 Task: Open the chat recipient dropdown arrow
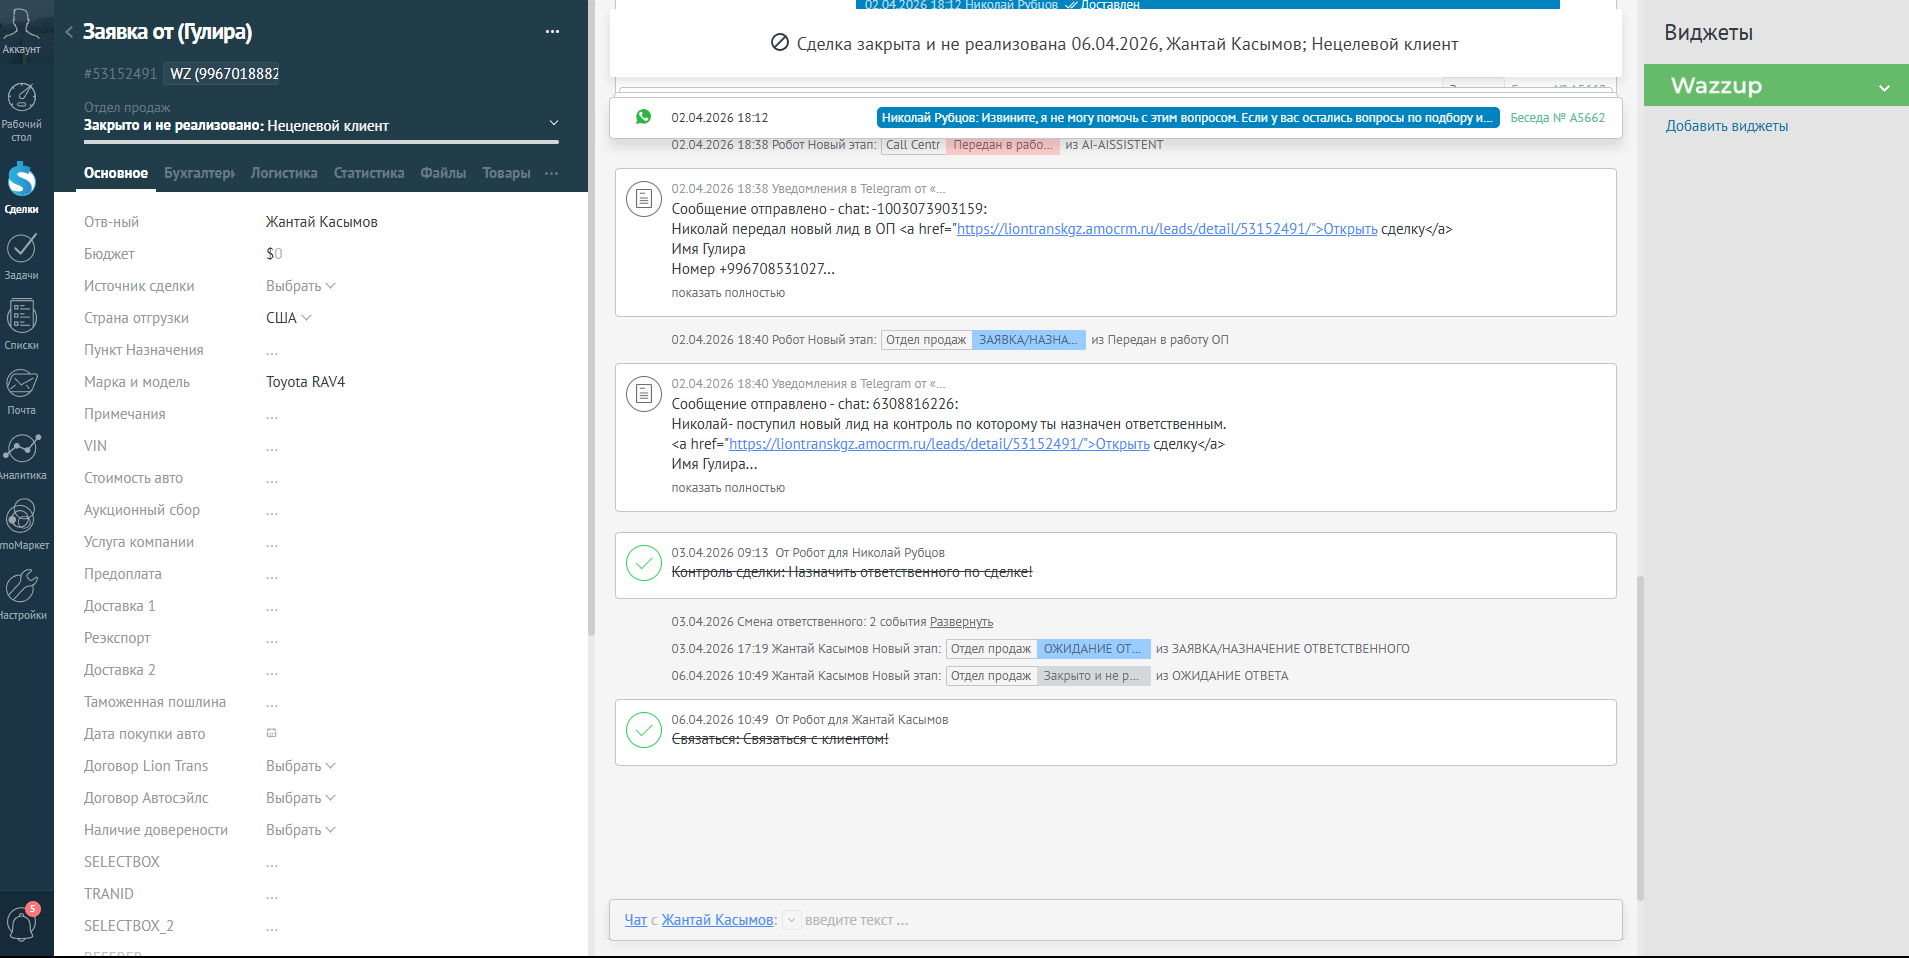click(791, 920)
